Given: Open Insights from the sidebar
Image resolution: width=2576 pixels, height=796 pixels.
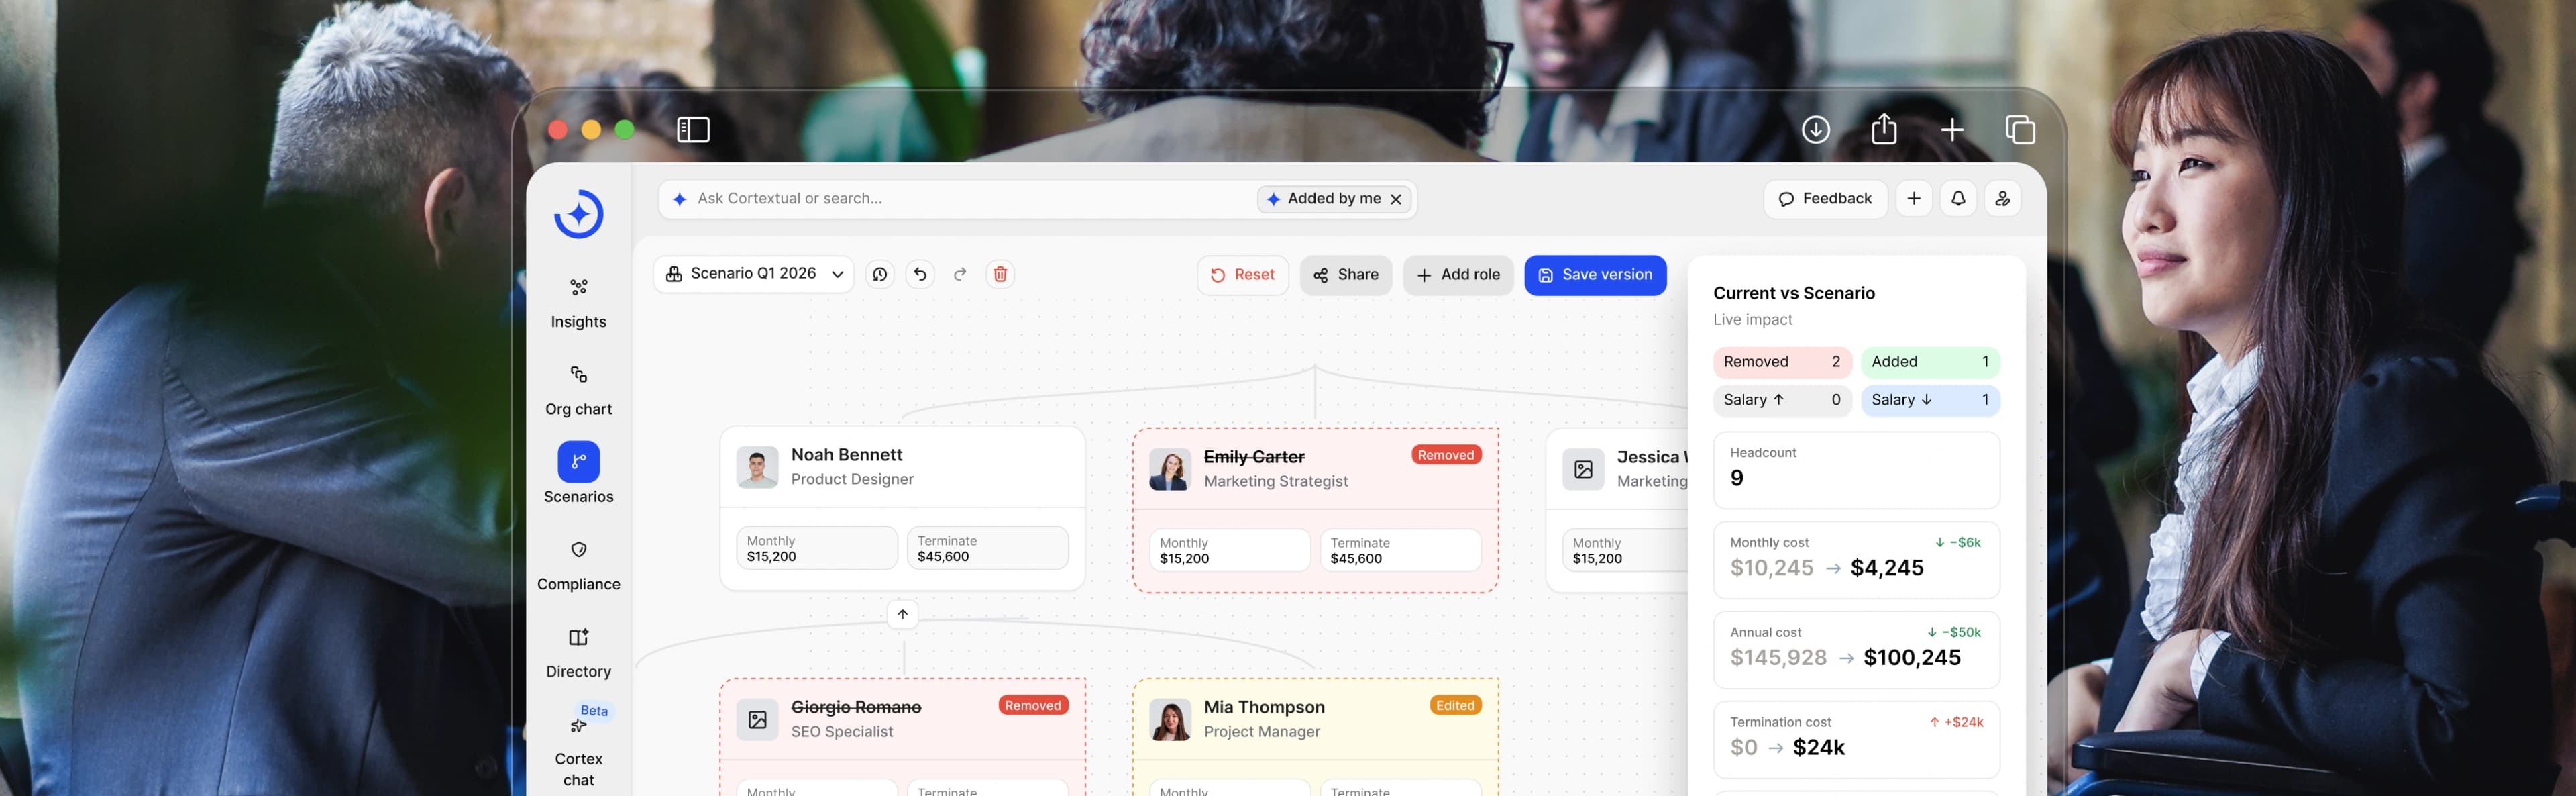Looking at the screenshot, I should pyautogui.click(x=579, y=304).
